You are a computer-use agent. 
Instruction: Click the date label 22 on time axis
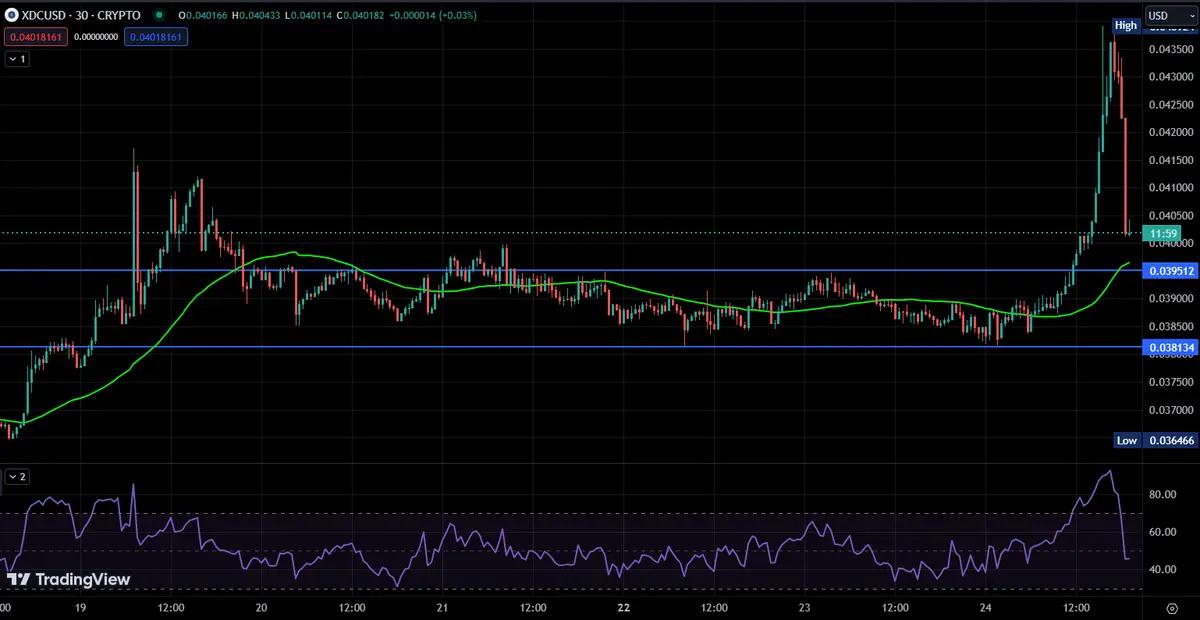[x=623, y=607]
